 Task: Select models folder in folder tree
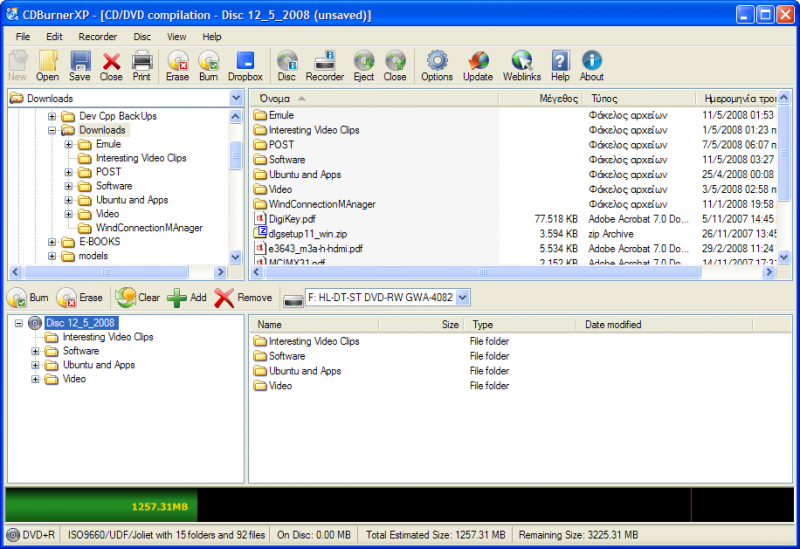click(x=93, y=256)
